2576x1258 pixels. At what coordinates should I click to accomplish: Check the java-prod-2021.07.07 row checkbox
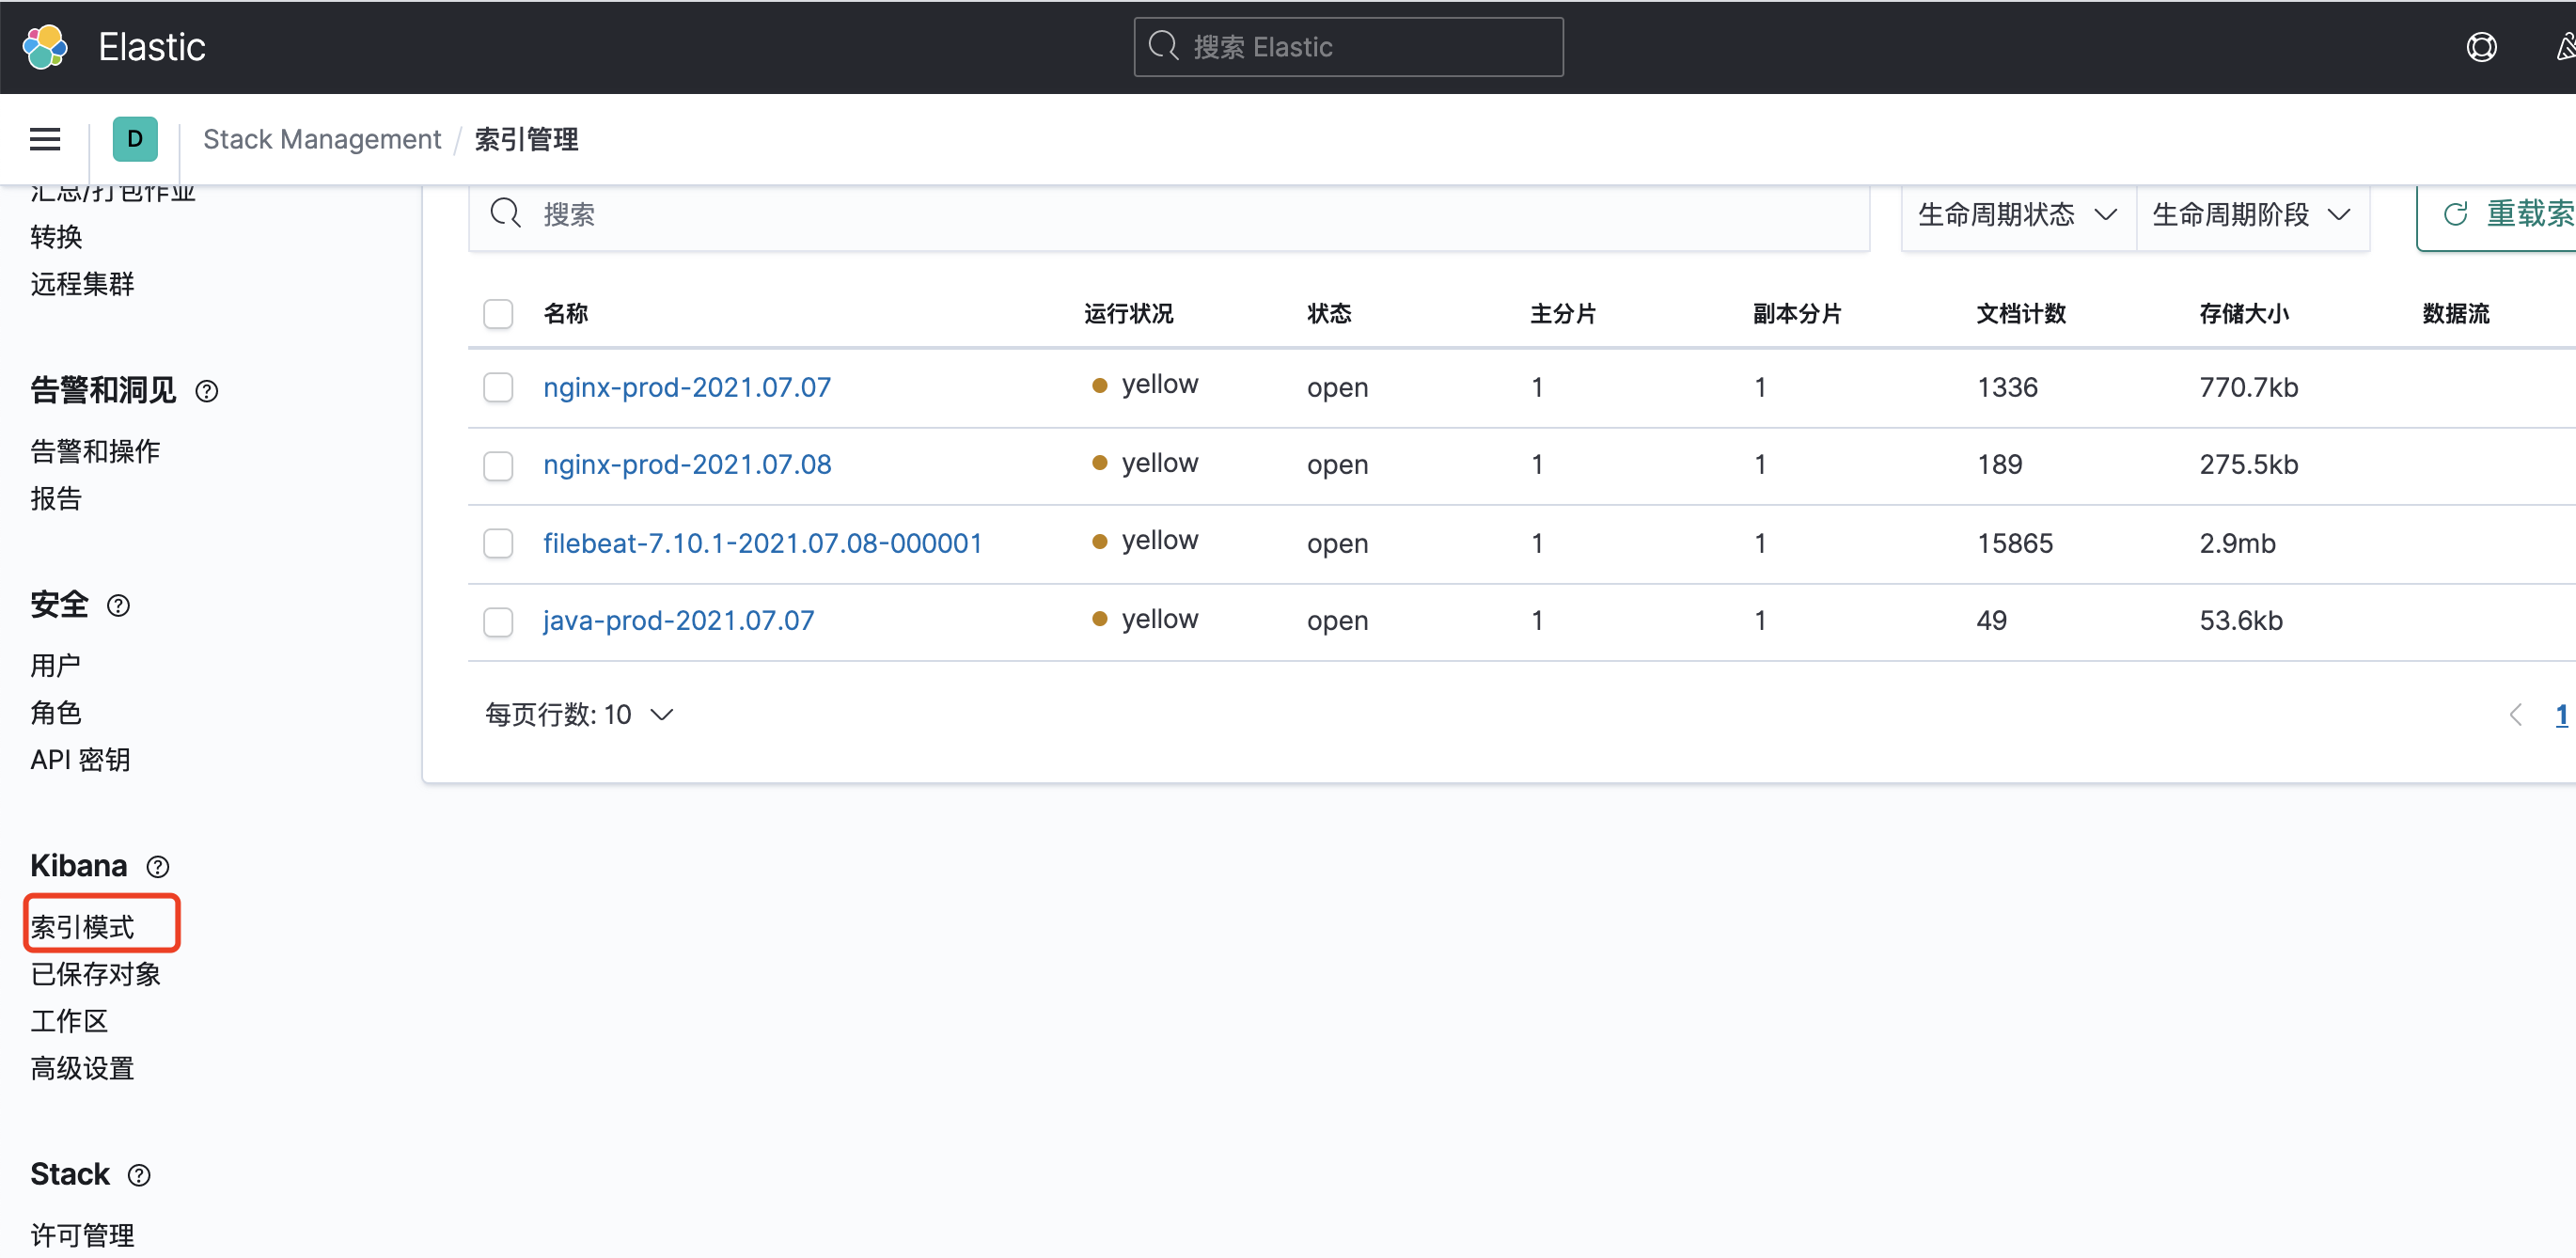[498, 622]
